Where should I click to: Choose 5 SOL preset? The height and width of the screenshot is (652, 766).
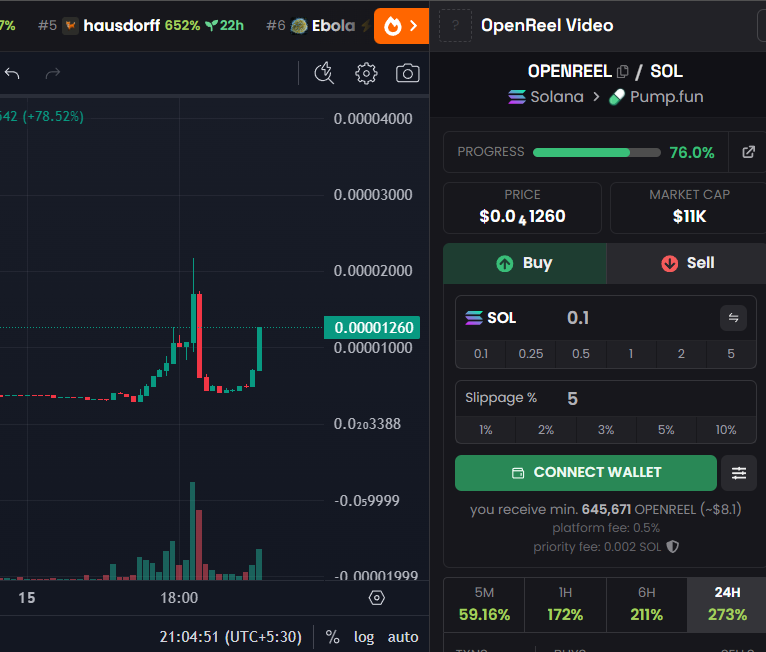tap(731, 354)
